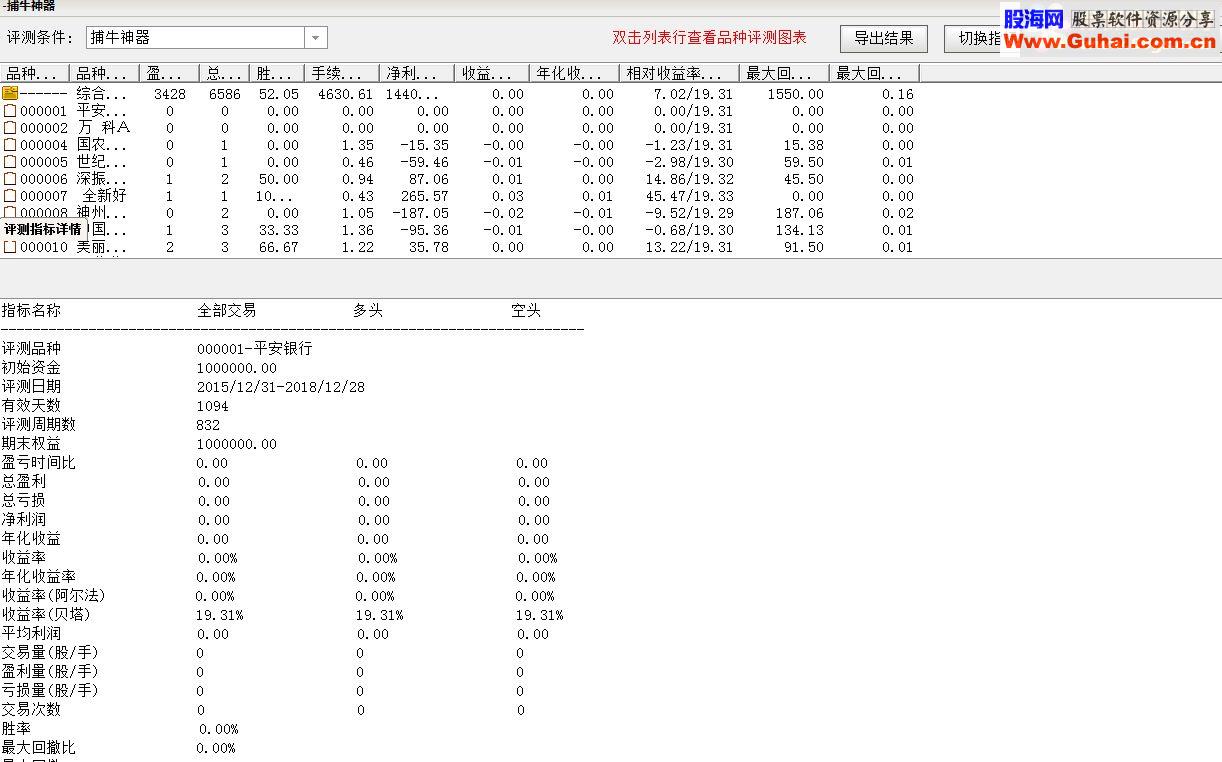This screenshot has width=1222, height=762.
Task: Click the 初始资金 value 1000000.00
Action: [x=237, y=368]
